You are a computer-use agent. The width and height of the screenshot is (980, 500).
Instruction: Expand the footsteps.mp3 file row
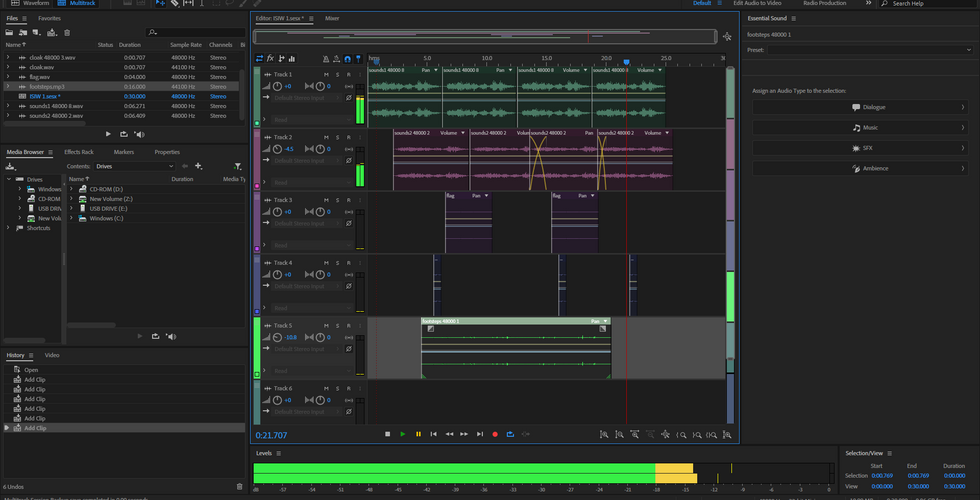pyautogui.click(x=8, y=86)
